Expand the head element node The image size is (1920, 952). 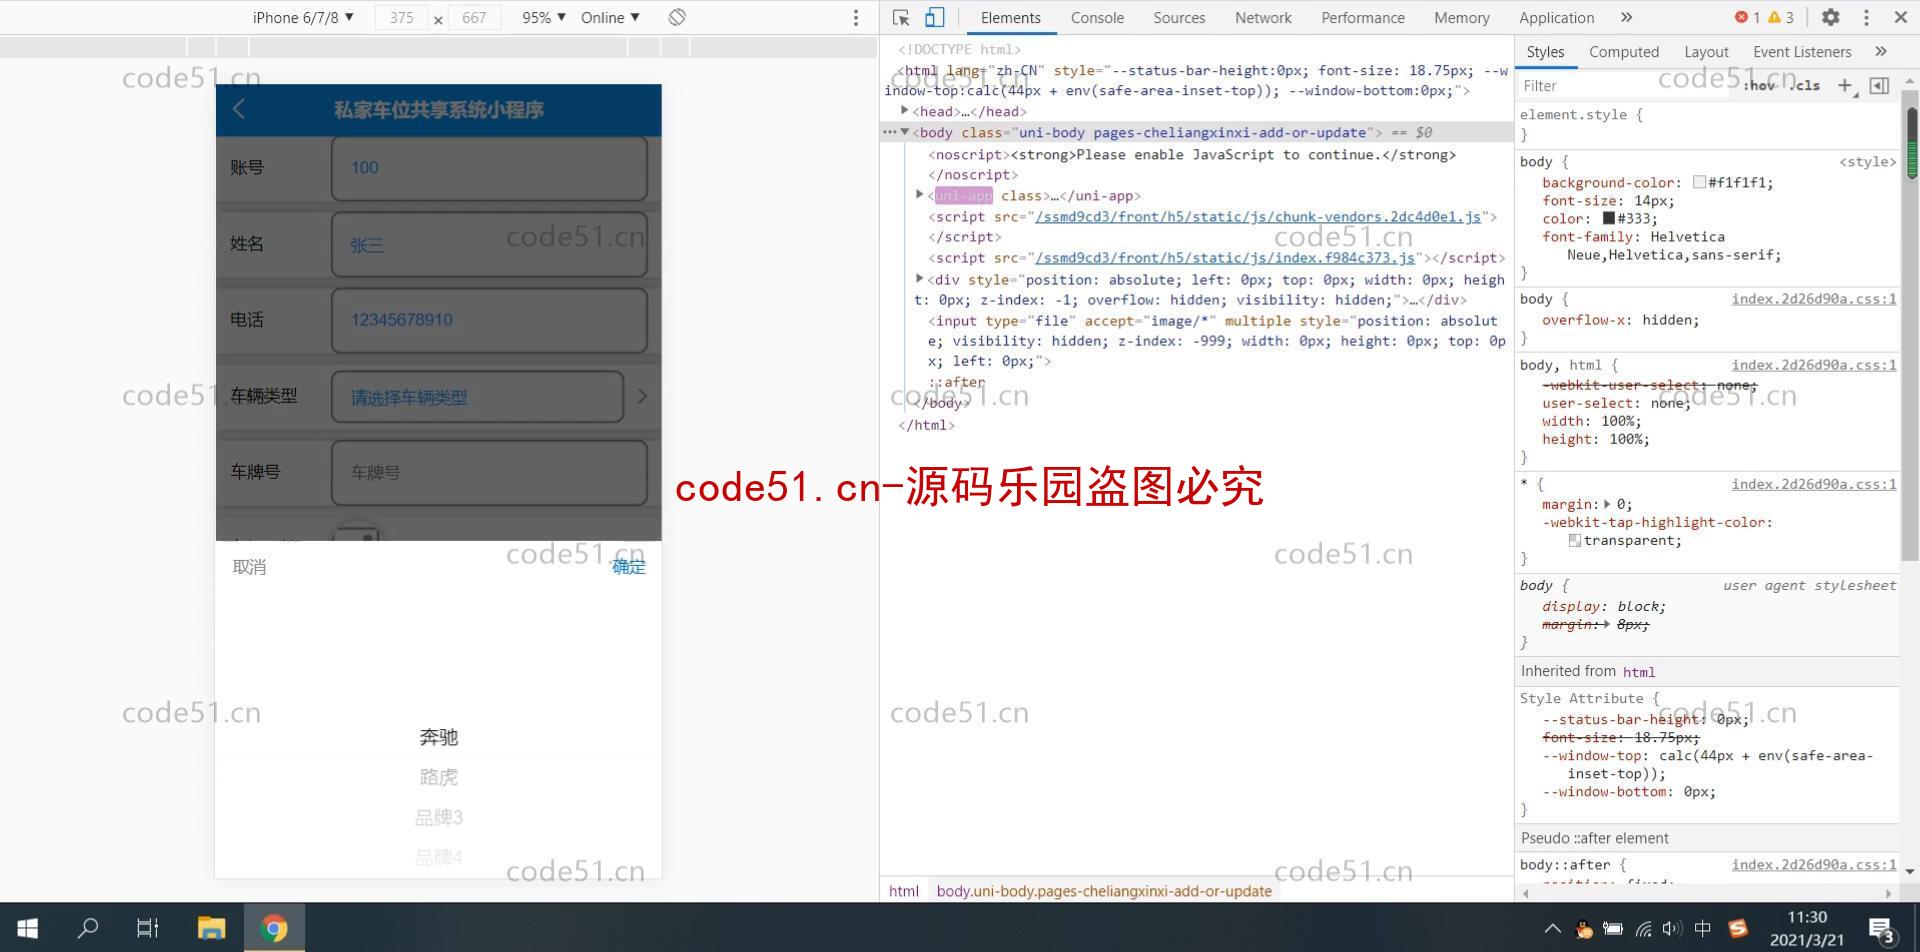pos(905,111)
